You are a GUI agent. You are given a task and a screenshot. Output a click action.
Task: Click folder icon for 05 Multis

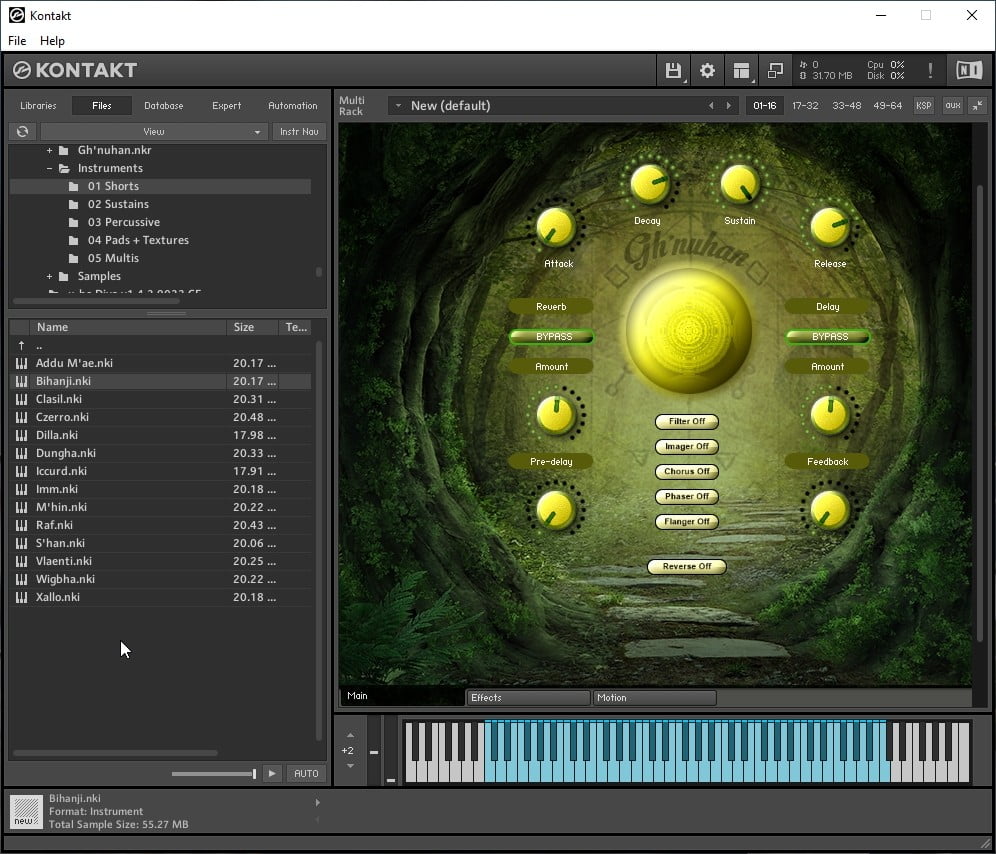[74, 259]
